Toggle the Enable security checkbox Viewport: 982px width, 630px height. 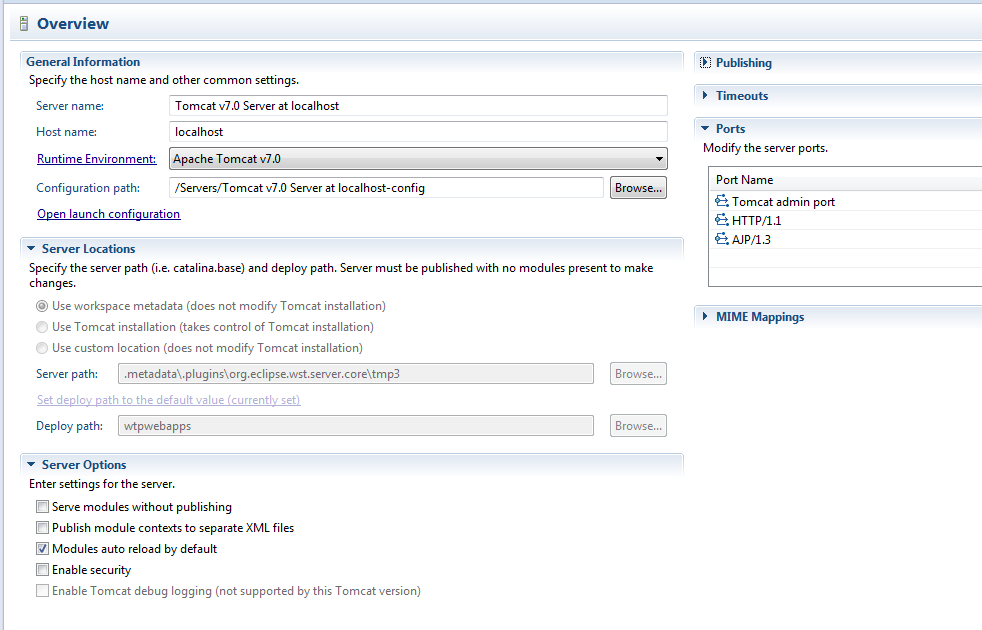(42, 570)
